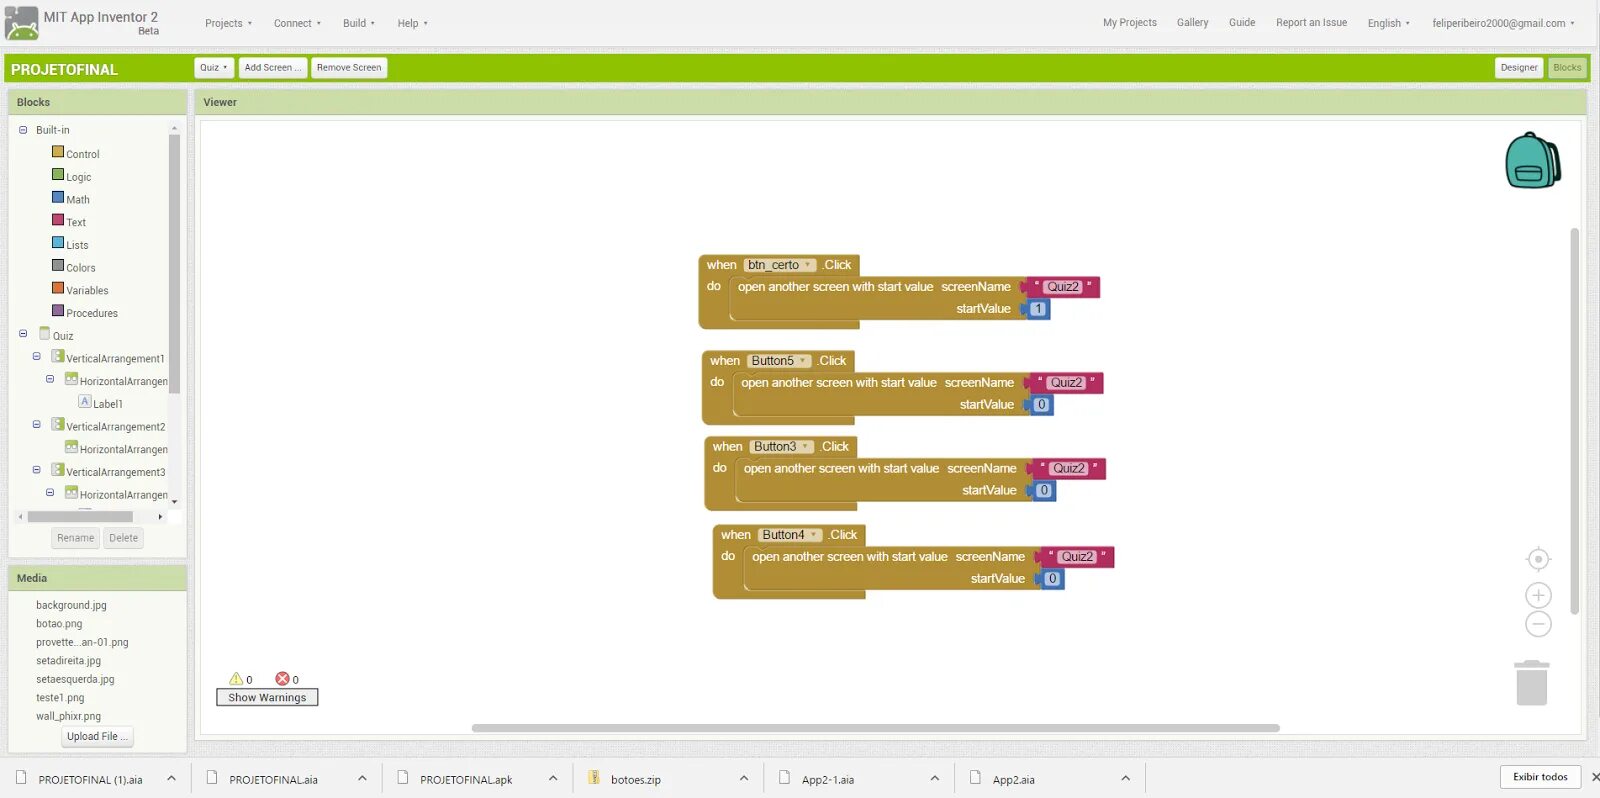Click the Upload File button
The image size is (1600, 798).
[x=97, y=737]
